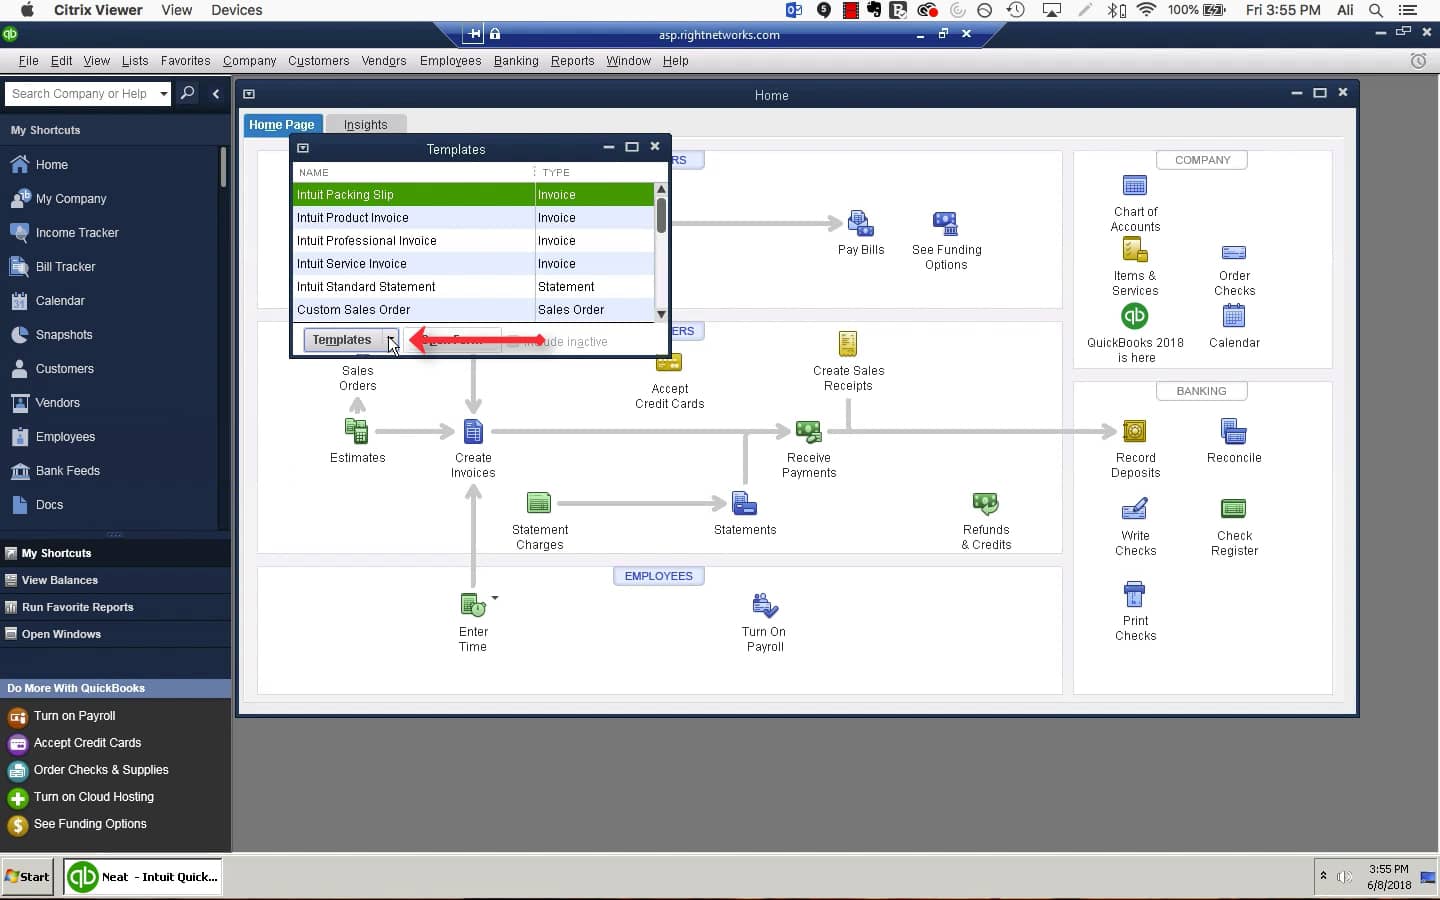The image size is (1440, 900).
Task: Open the Banking menu
Action: (516, 61)
